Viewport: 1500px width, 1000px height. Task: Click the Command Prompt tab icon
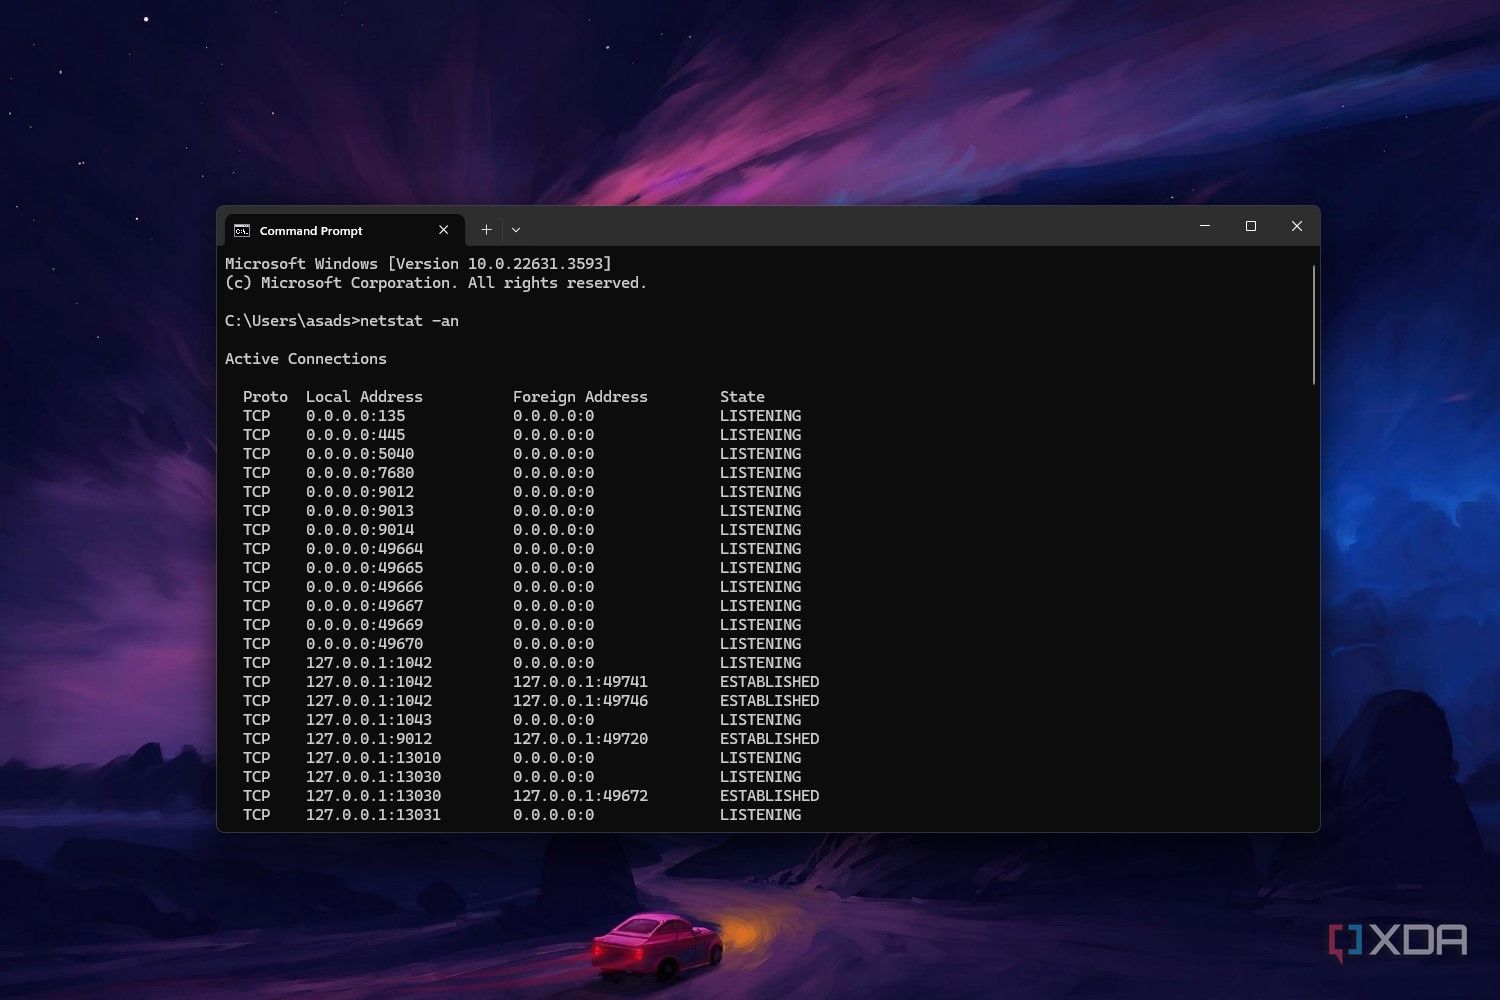click(x=242, y=231)
